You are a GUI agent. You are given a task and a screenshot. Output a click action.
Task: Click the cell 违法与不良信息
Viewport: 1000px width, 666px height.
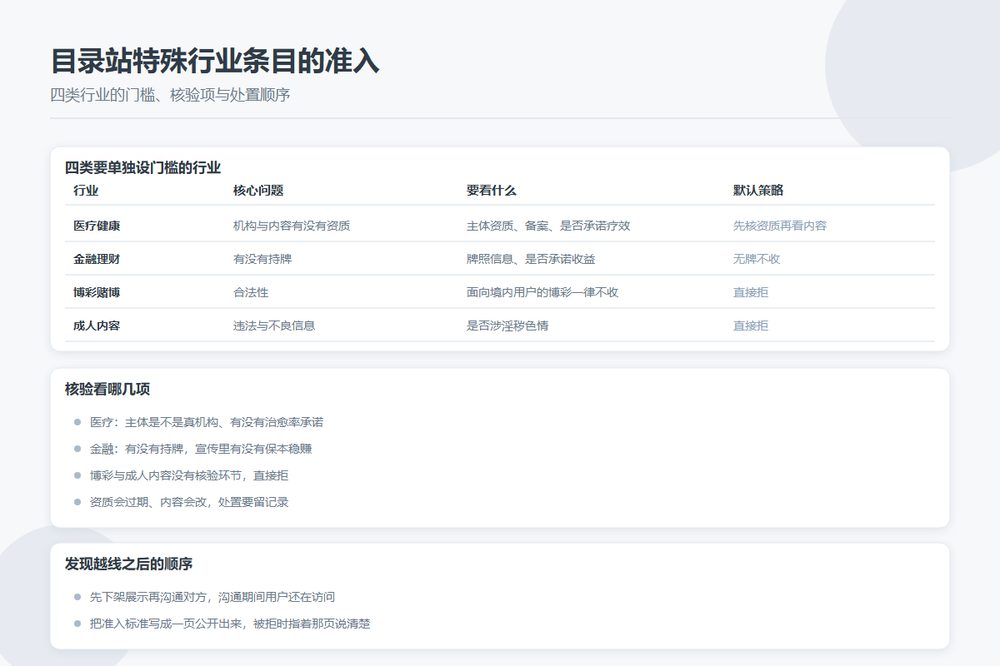[274, 325]
